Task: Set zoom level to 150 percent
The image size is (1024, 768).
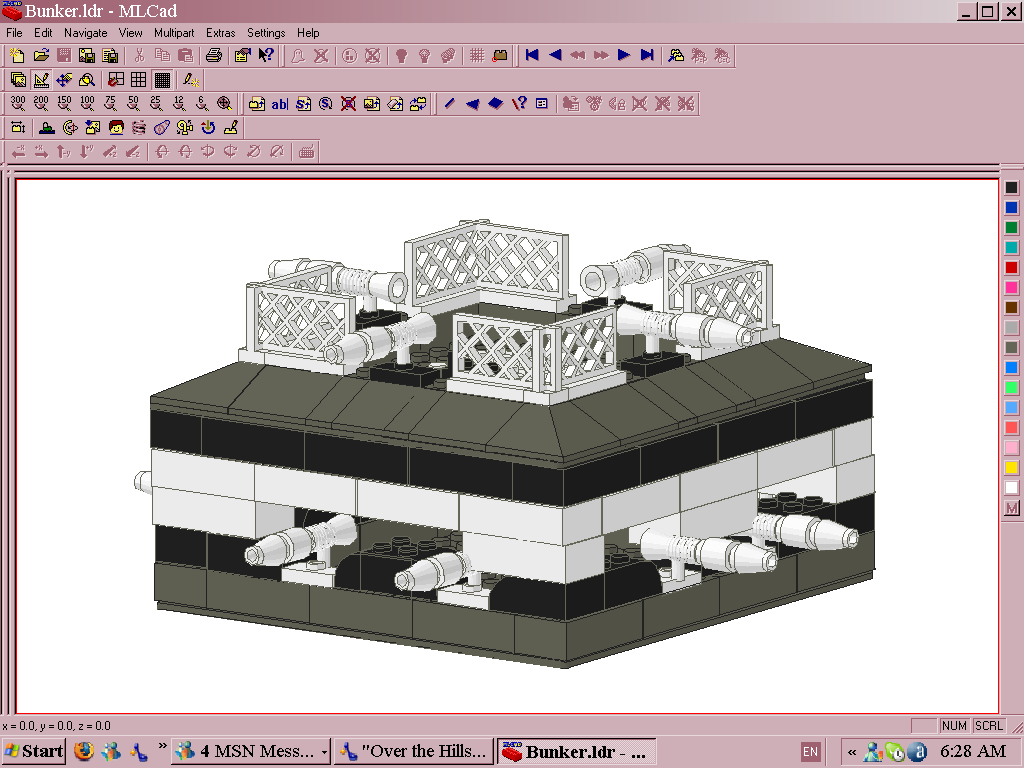Action: pyautogui.click(x=64, y=103)
